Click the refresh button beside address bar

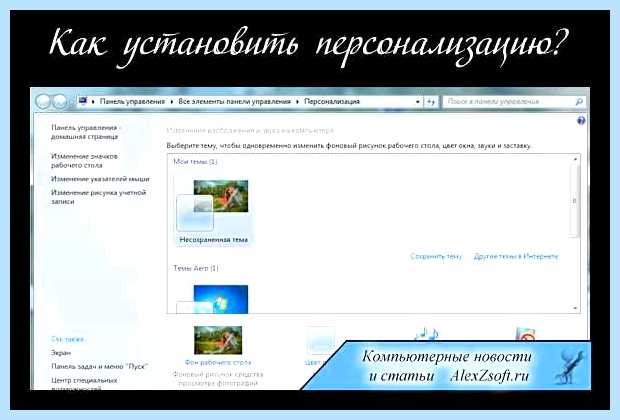(431, 102)
